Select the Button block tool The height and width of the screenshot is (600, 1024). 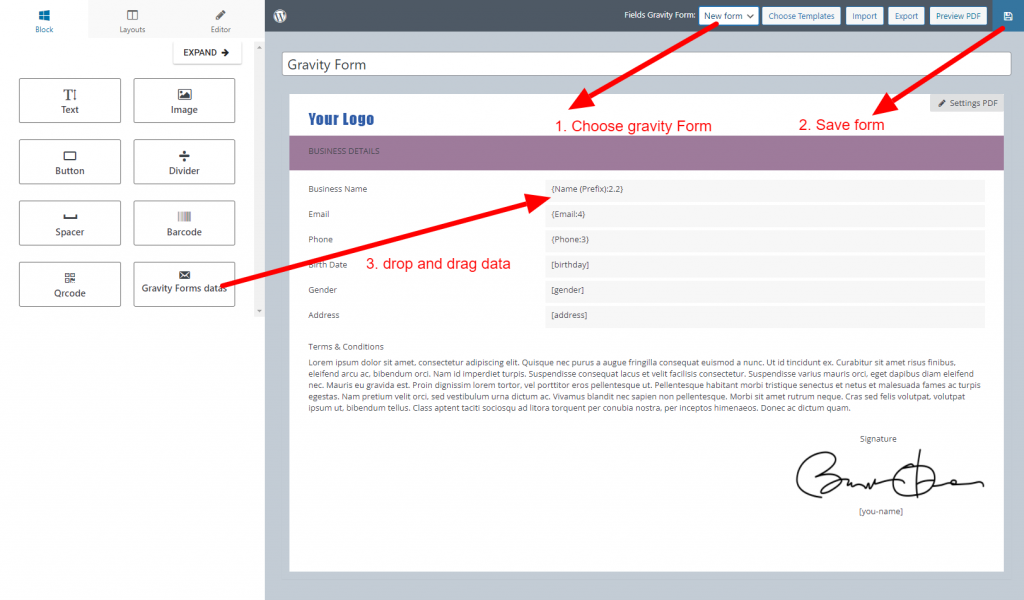pyautogui.click(x=69, y=161)
